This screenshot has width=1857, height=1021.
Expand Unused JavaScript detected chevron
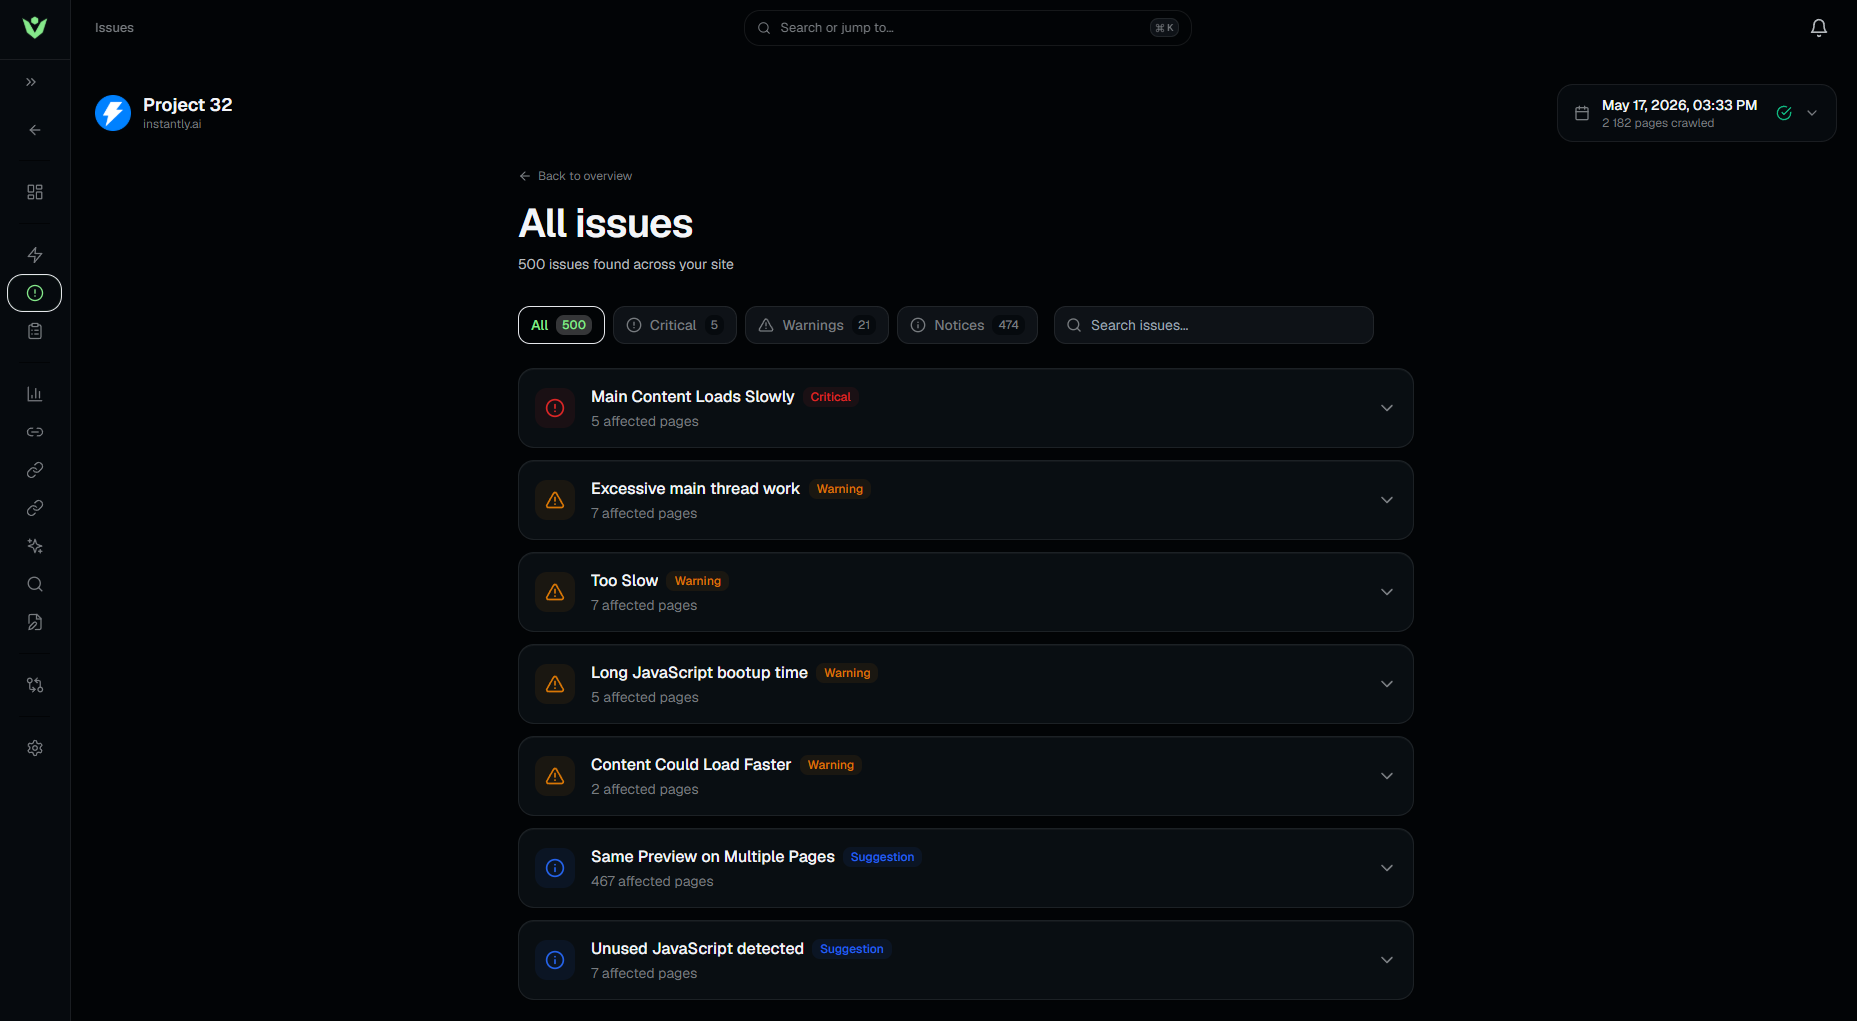[1387, 960]
